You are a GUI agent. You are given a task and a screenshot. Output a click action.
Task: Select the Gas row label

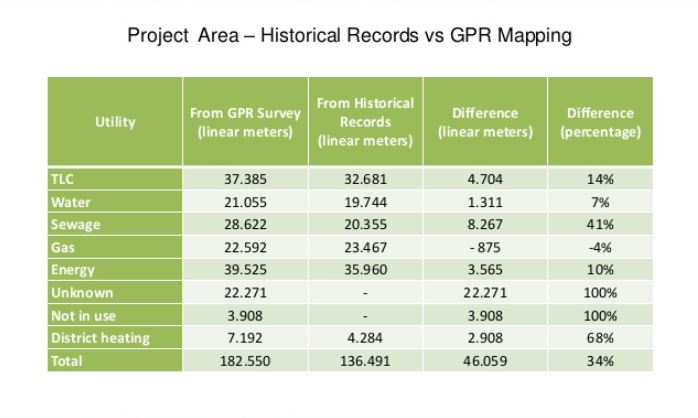tap(62, 247)
